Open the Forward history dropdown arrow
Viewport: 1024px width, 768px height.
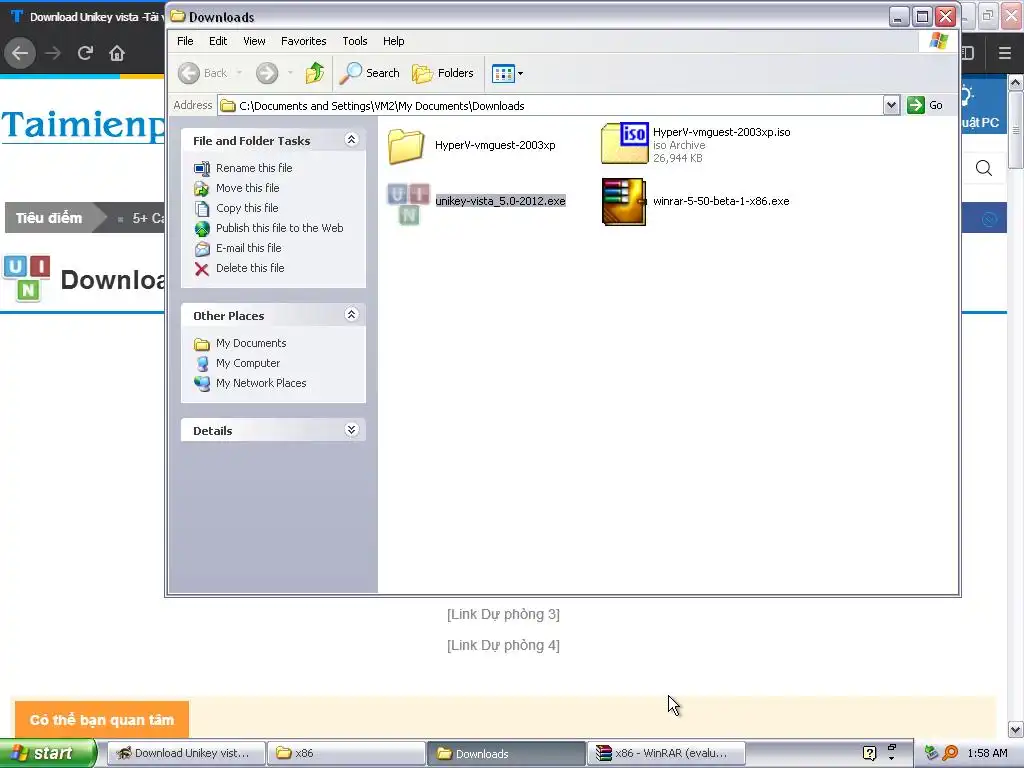(x=290, y=73)
